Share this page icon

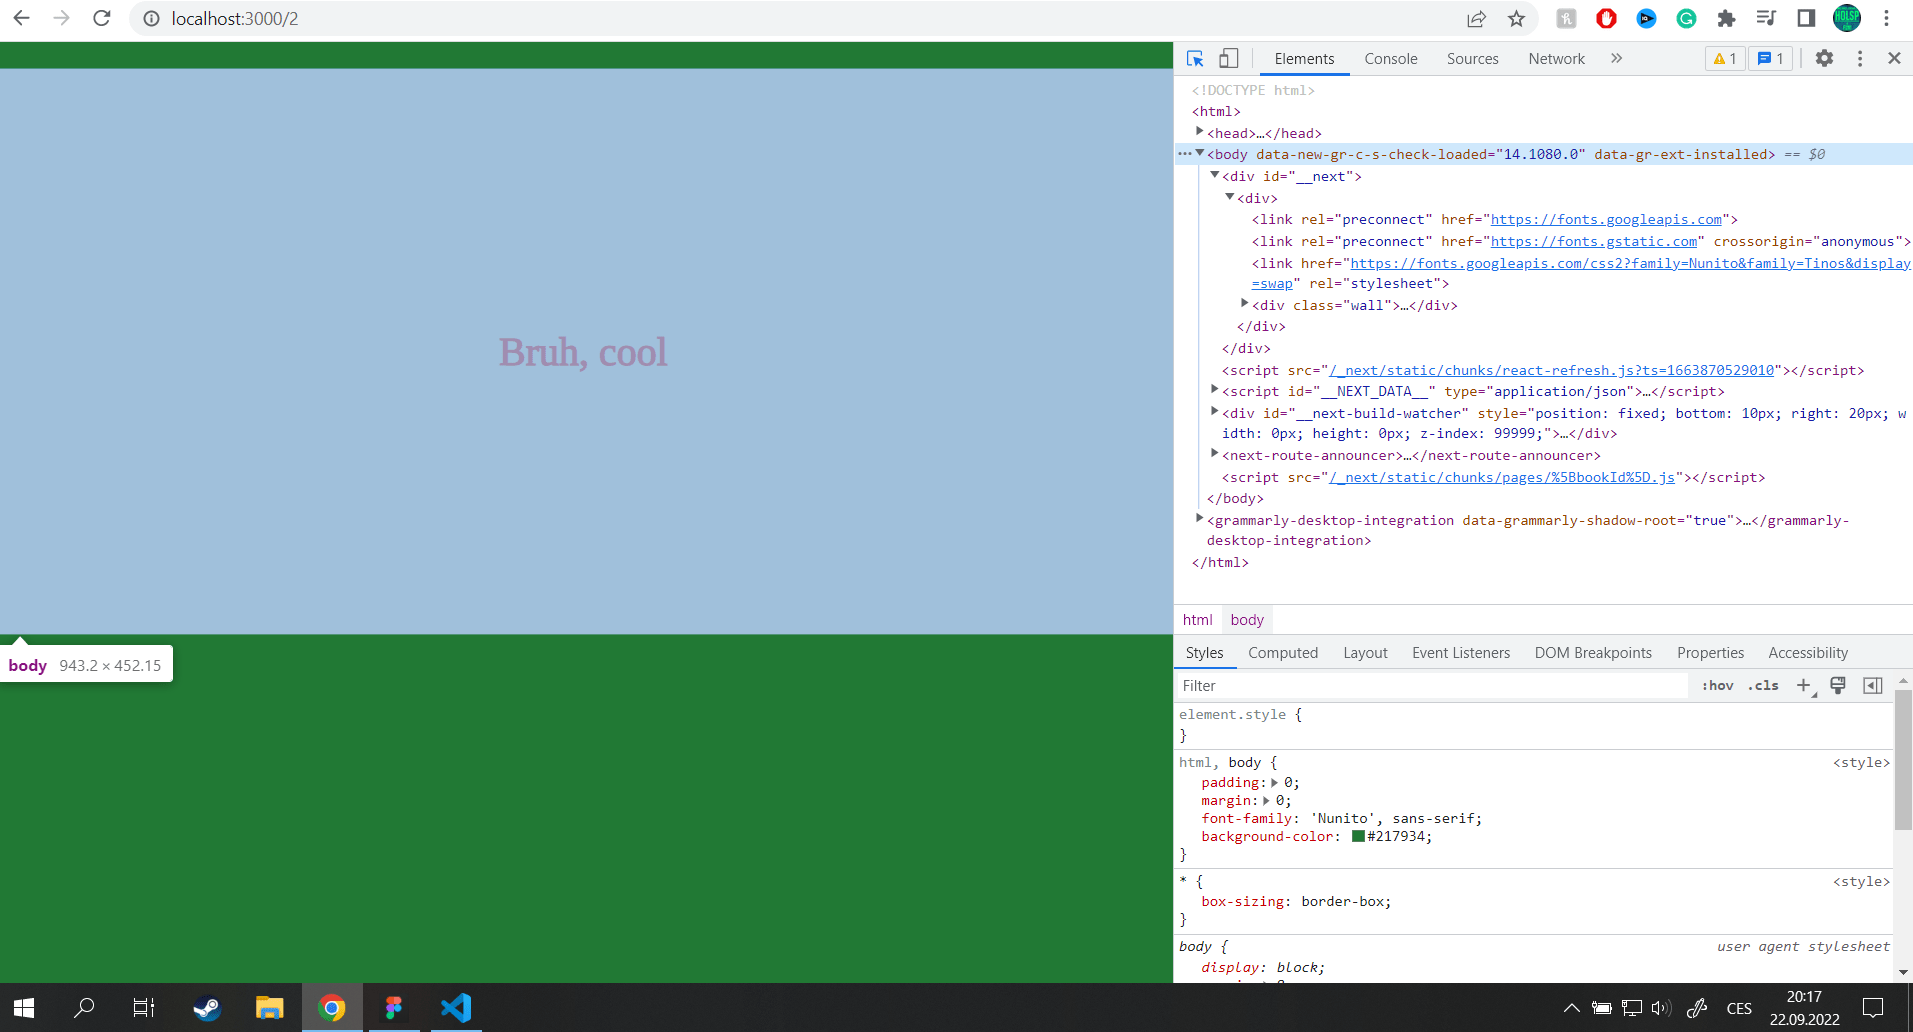click(1476, 19)
